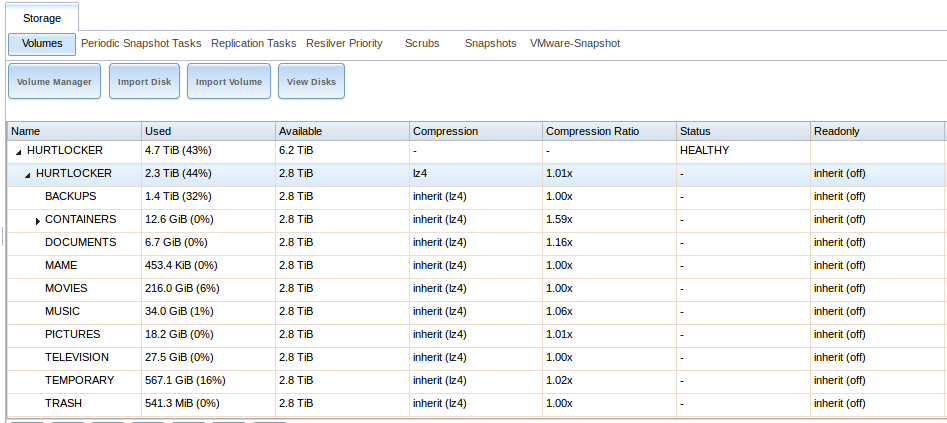Viewport: 947px width, 423px height.
Task: Collapse the nested HURTLOCKER dataset arrow
Action: tap(27, 174)
